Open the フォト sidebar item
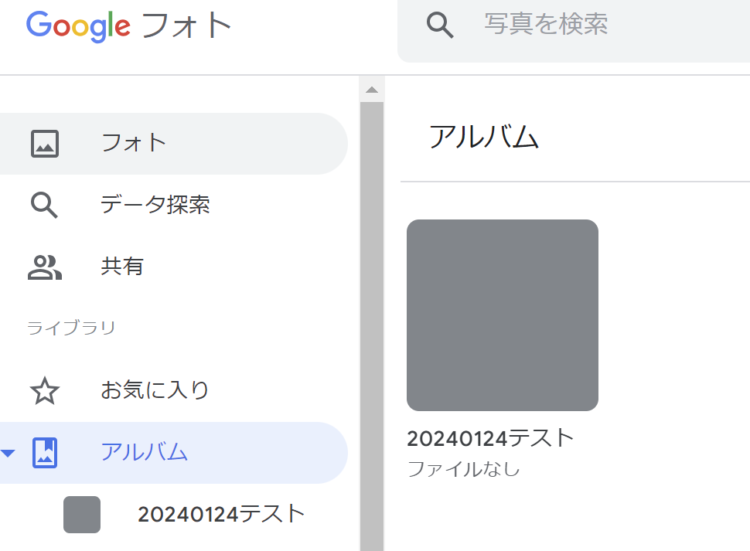Screen dimensions: 750x551 (173, 143)
